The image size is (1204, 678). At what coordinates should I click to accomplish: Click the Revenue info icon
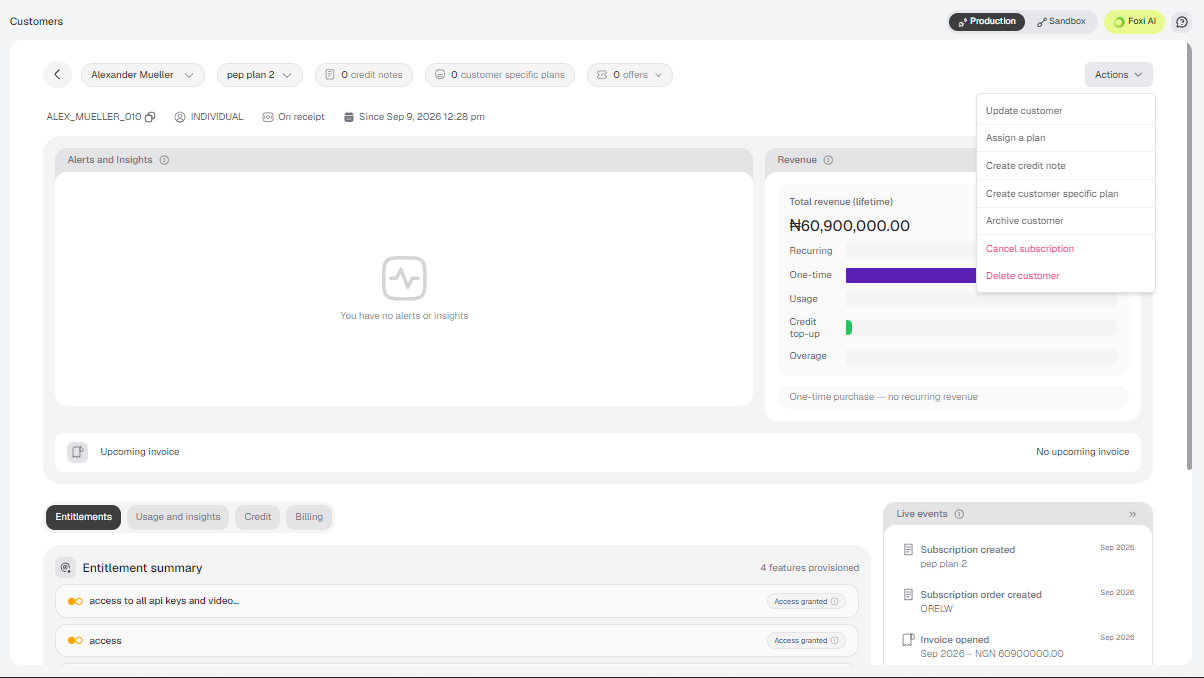828,160
